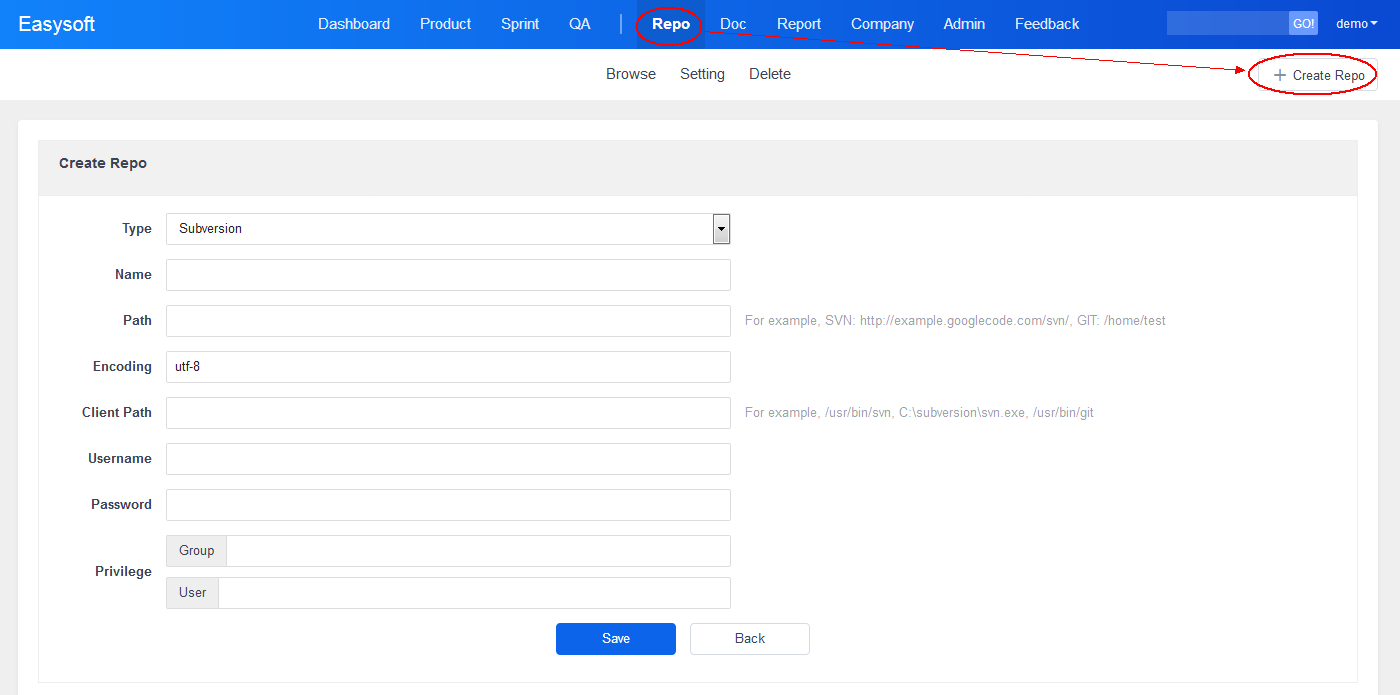Image resolution: width=1400 pixels, height=695 pixels.
Task: Click the Delete submenu link
Action: 770,74
